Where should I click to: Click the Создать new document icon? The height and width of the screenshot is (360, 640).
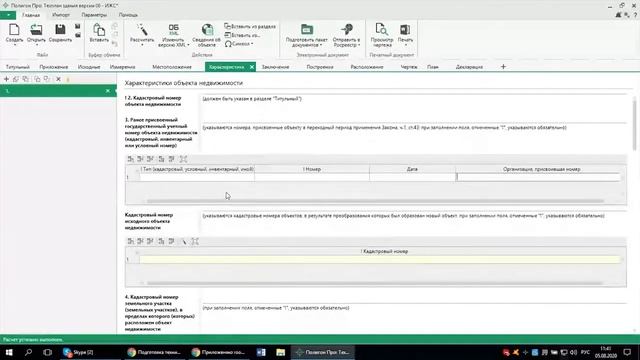click(14, 30)
